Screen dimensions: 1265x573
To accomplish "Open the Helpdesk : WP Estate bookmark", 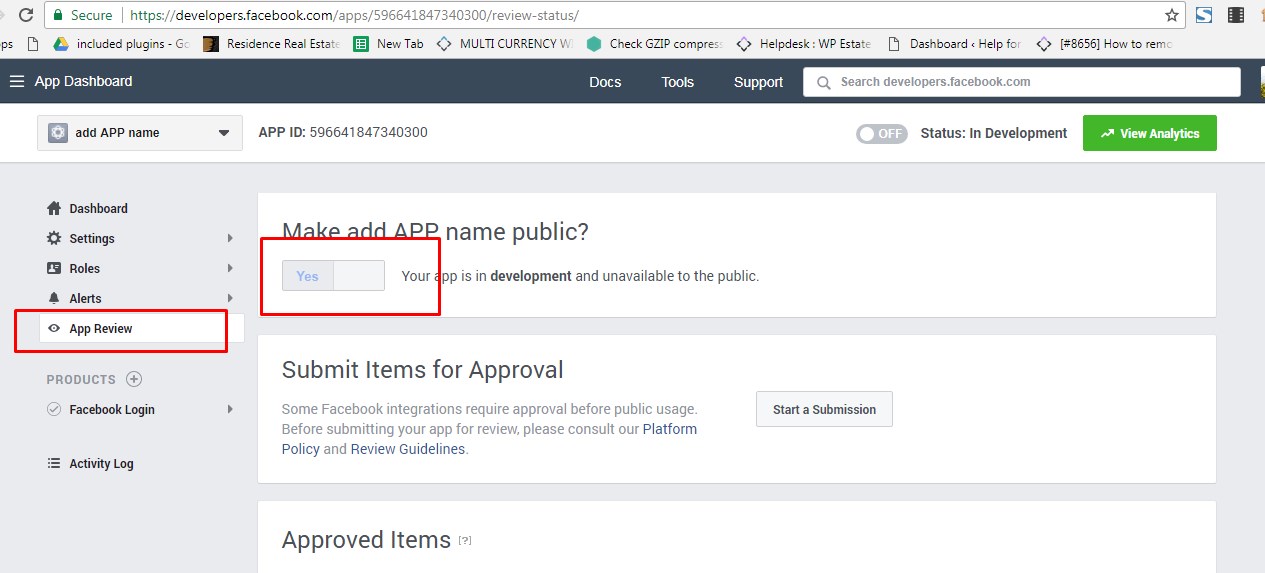I will tap(804, 44).
